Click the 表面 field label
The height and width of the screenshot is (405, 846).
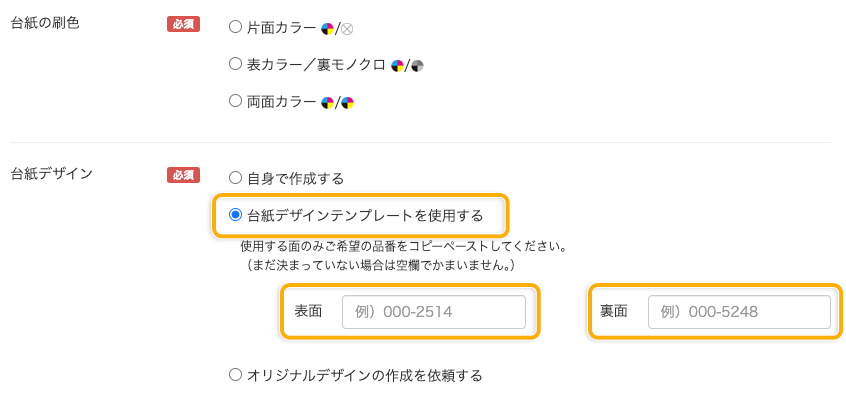[308, 312]
